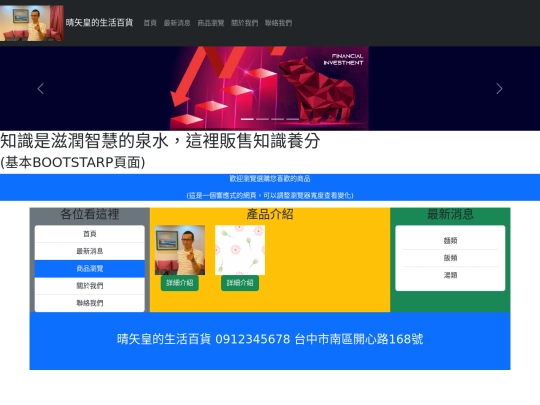540x405 pixels.
Task: Select fourth carousel slide indicator
Action: pos(293,119)
